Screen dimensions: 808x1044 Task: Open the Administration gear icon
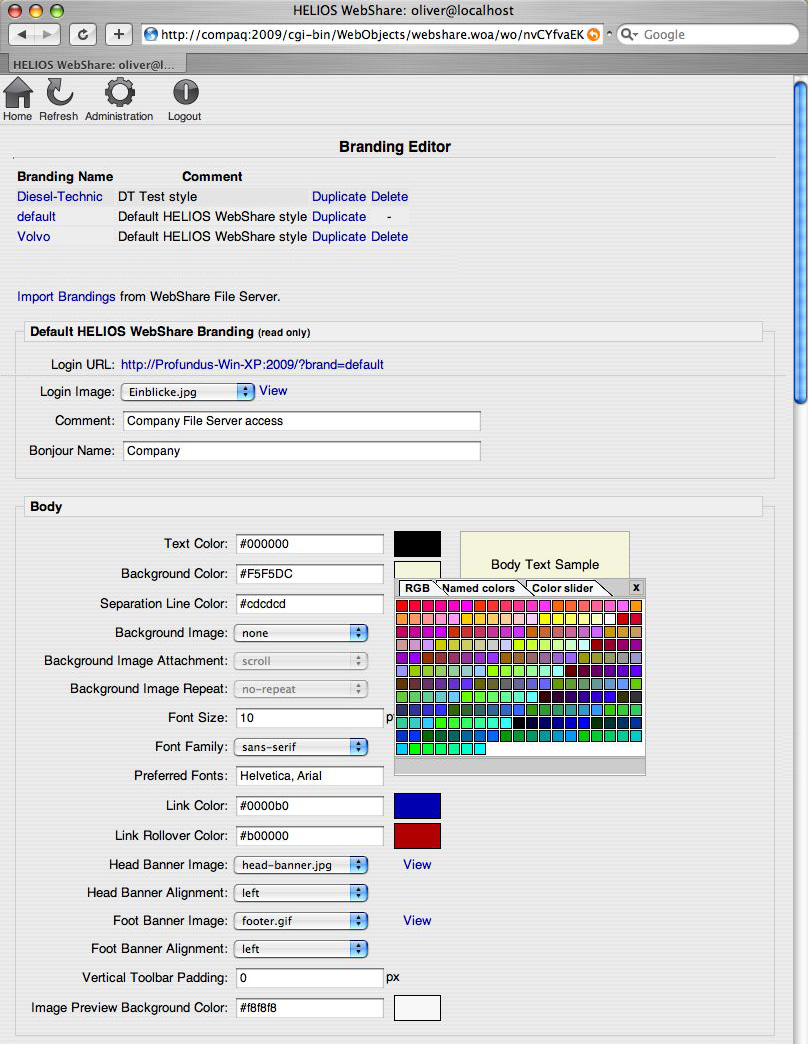[119, 94]
